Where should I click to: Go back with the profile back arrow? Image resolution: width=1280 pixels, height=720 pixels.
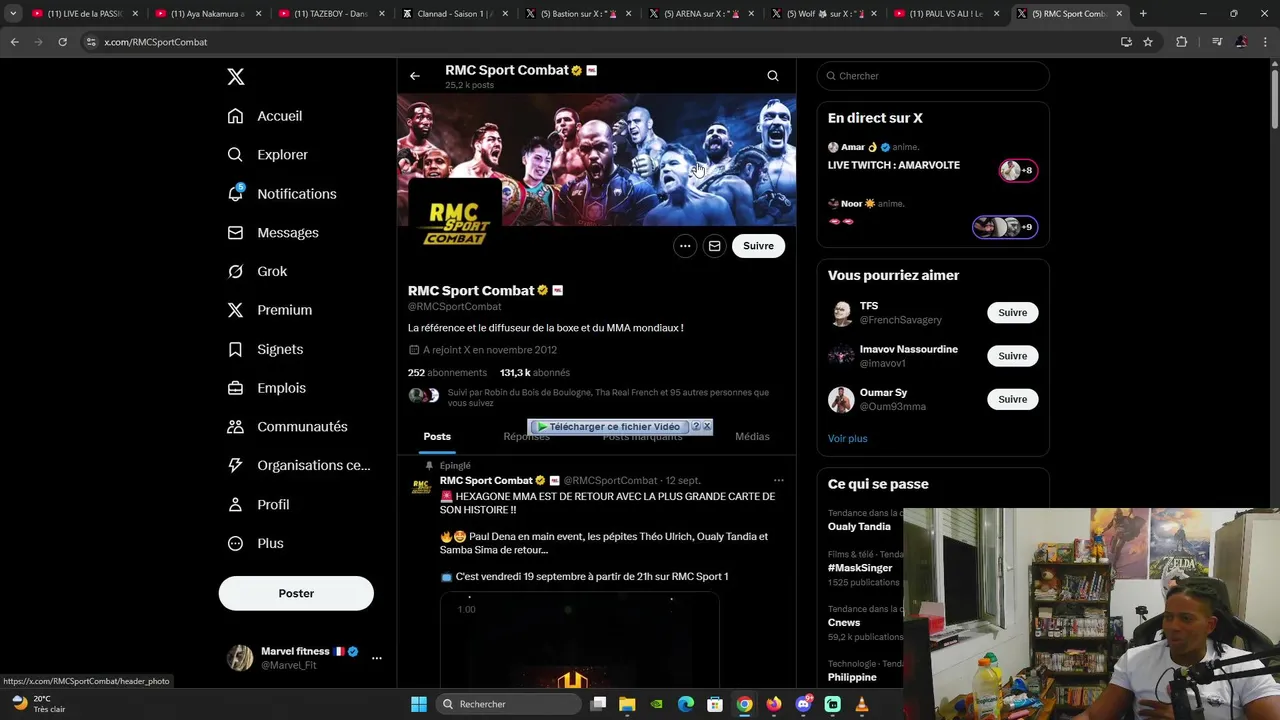click(x=415, y=76)
